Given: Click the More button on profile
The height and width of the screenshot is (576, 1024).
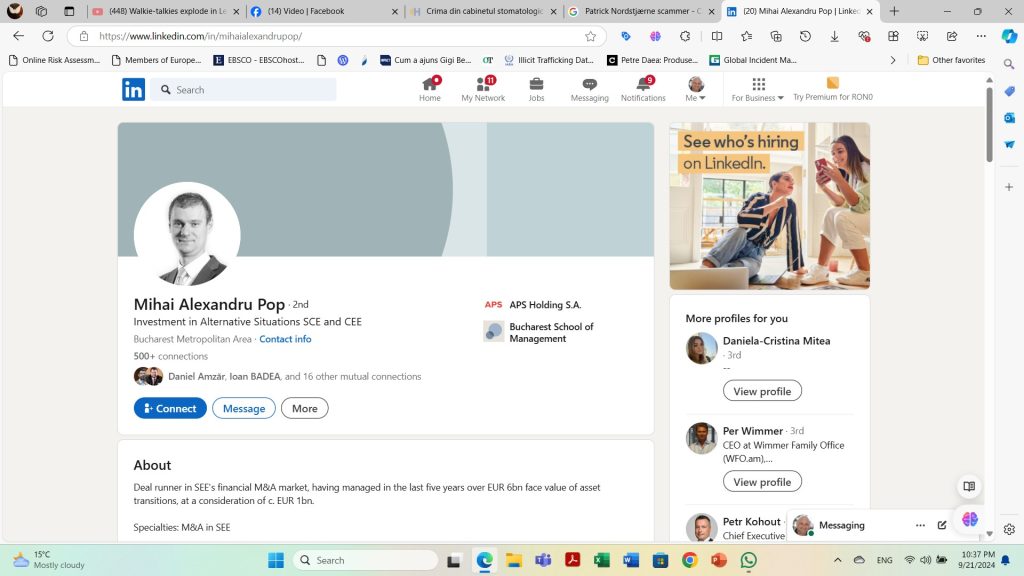Looking at the screenshot, I should click(304, 408).
